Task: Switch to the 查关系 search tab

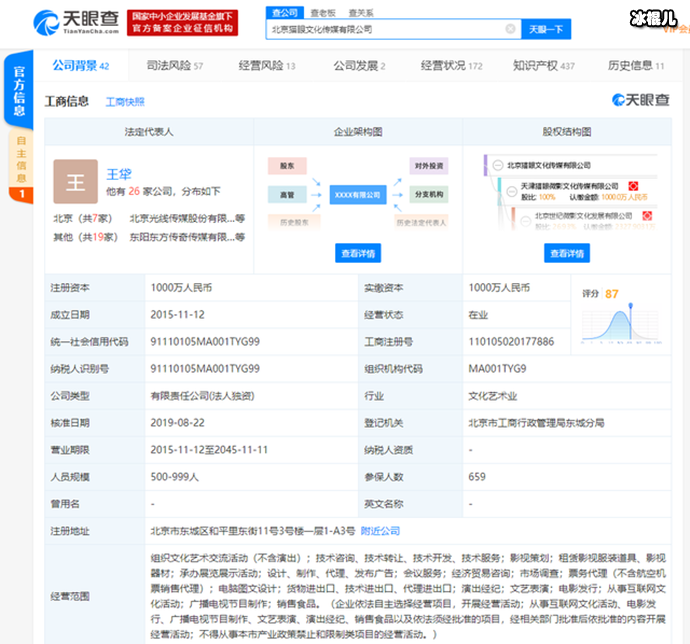Action: [361, 13]
